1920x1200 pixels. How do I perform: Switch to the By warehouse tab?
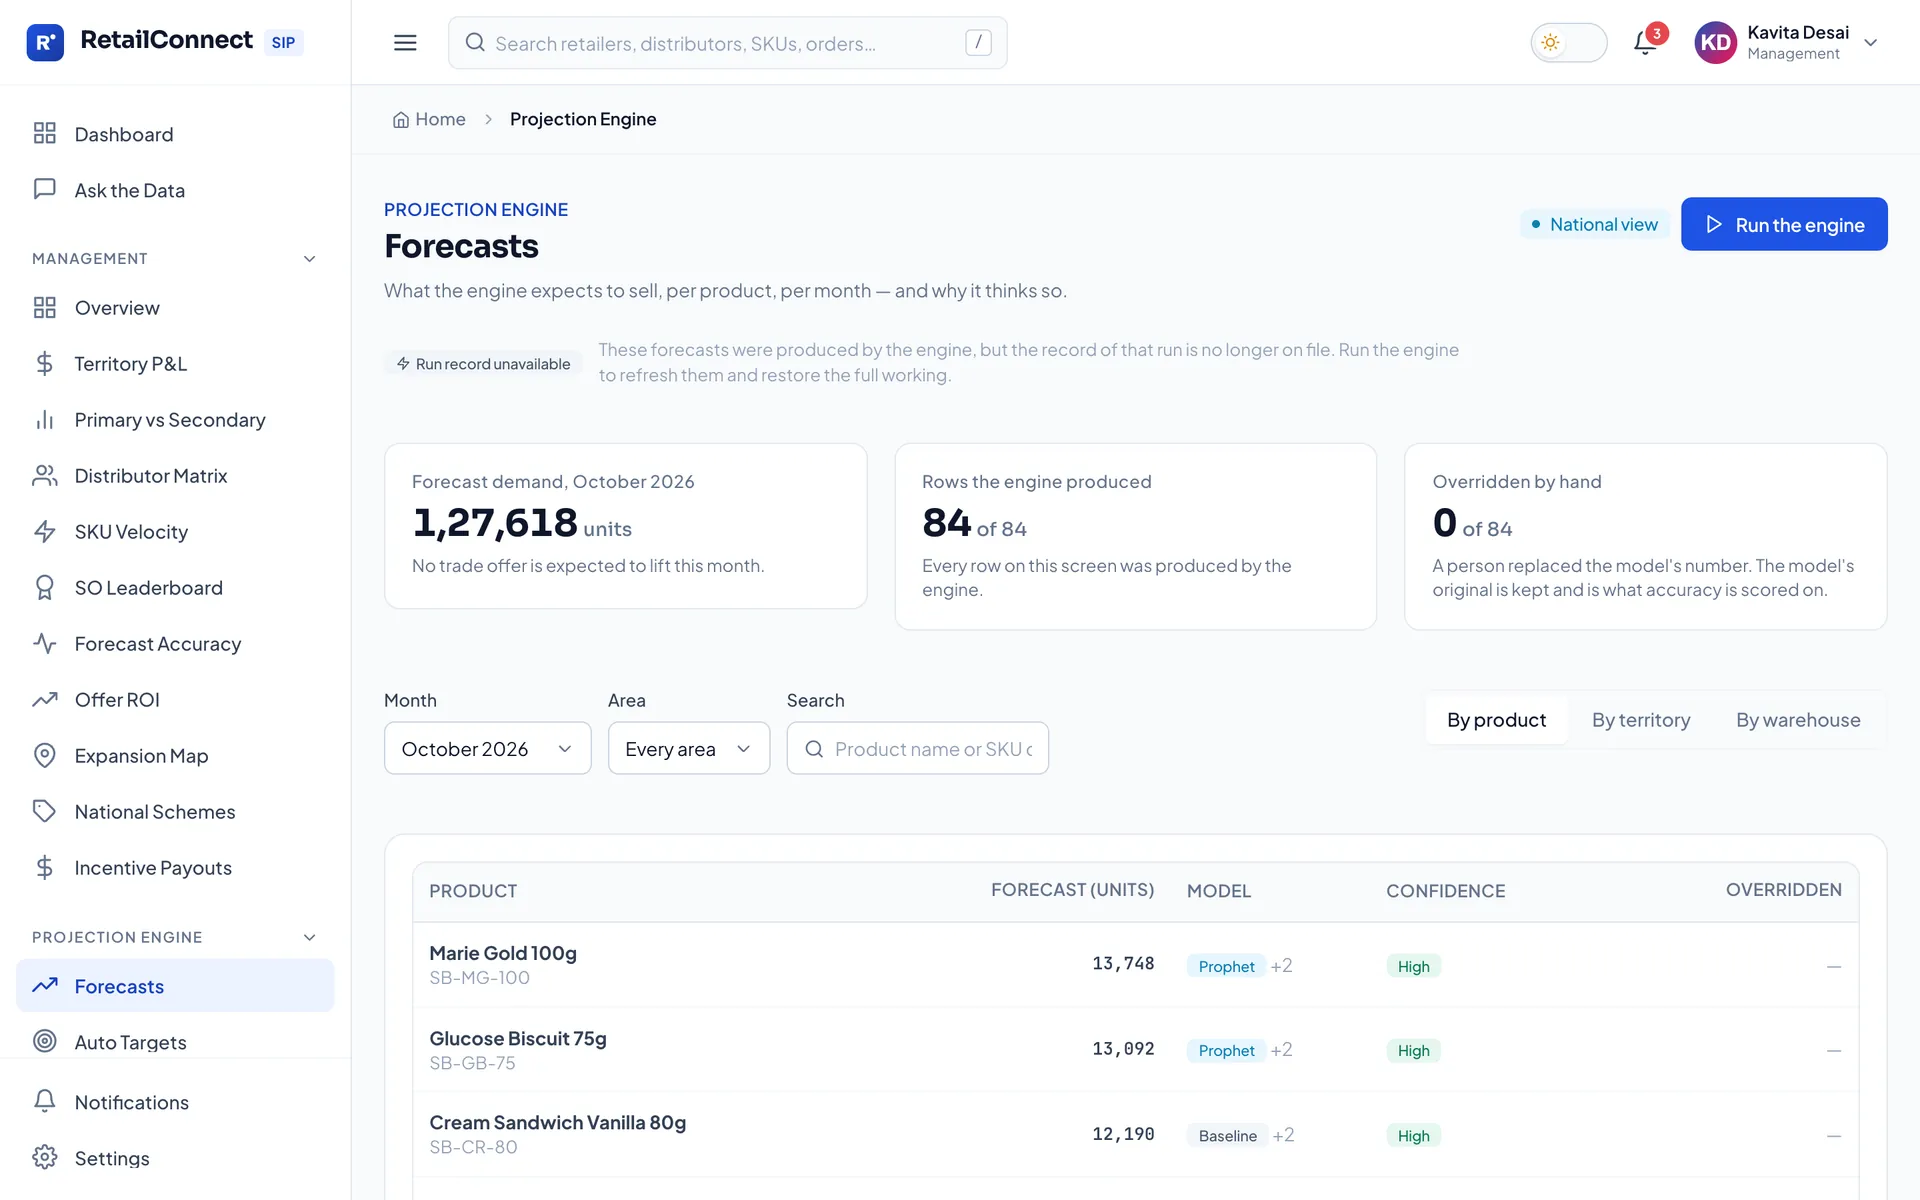(x=1798, y=720)
